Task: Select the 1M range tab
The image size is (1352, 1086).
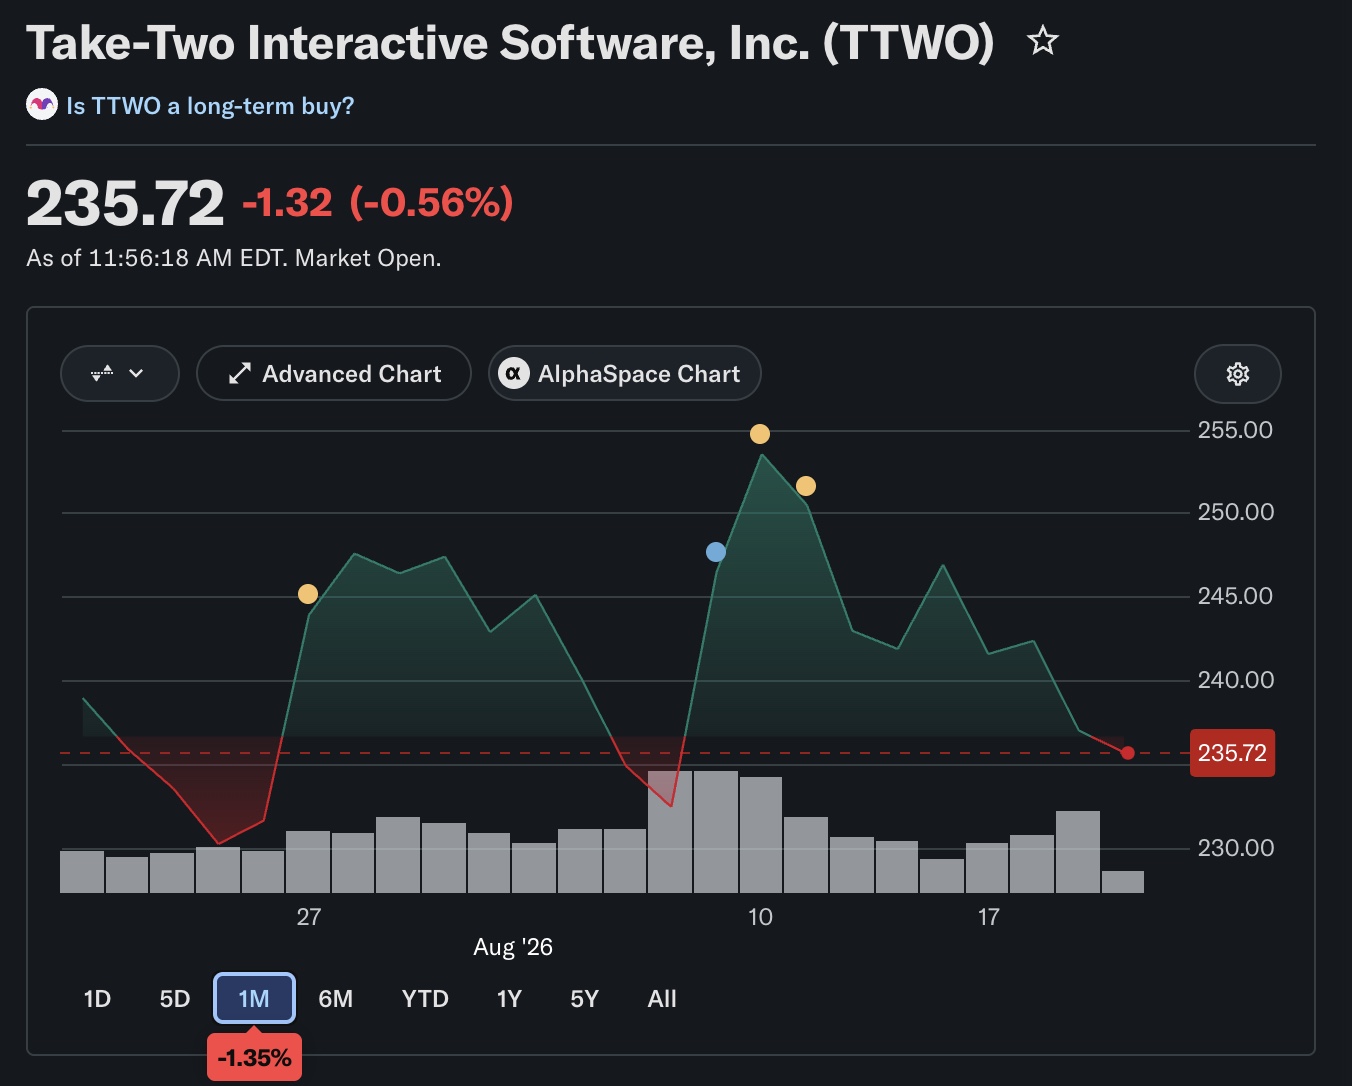Action: click(254, 999)
